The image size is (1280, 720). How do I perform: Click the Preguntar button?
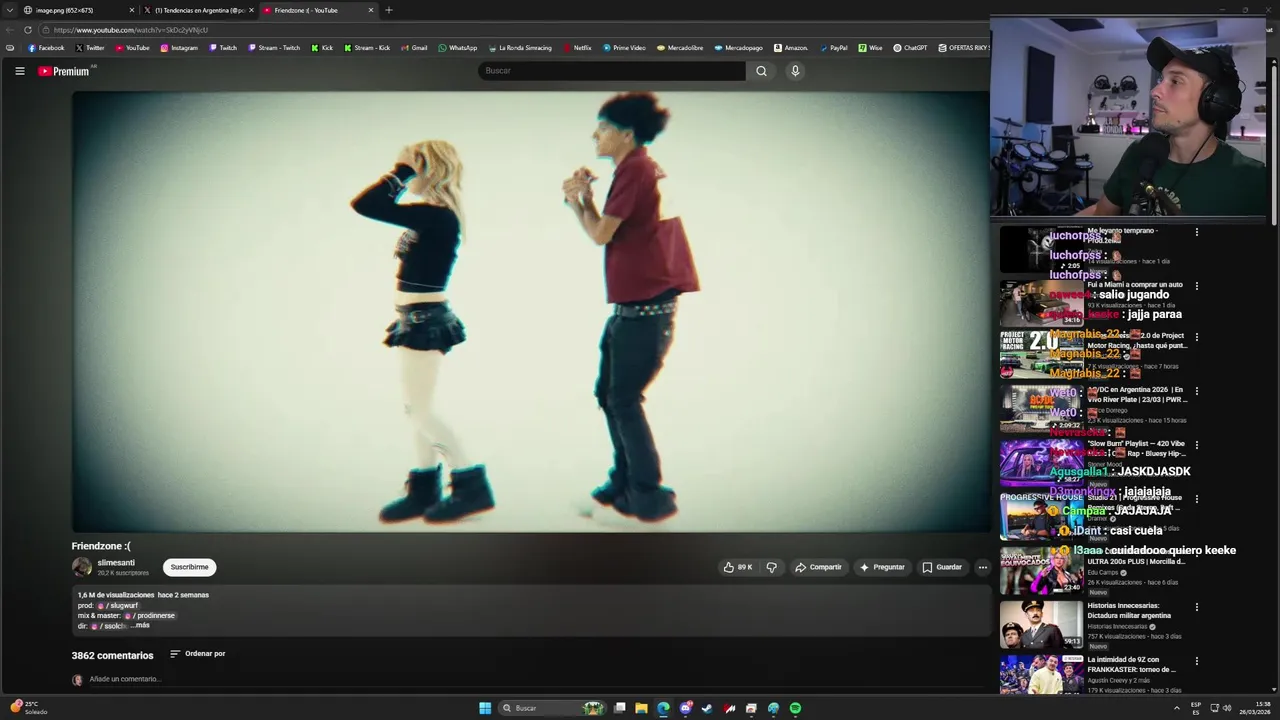[882, 567]
